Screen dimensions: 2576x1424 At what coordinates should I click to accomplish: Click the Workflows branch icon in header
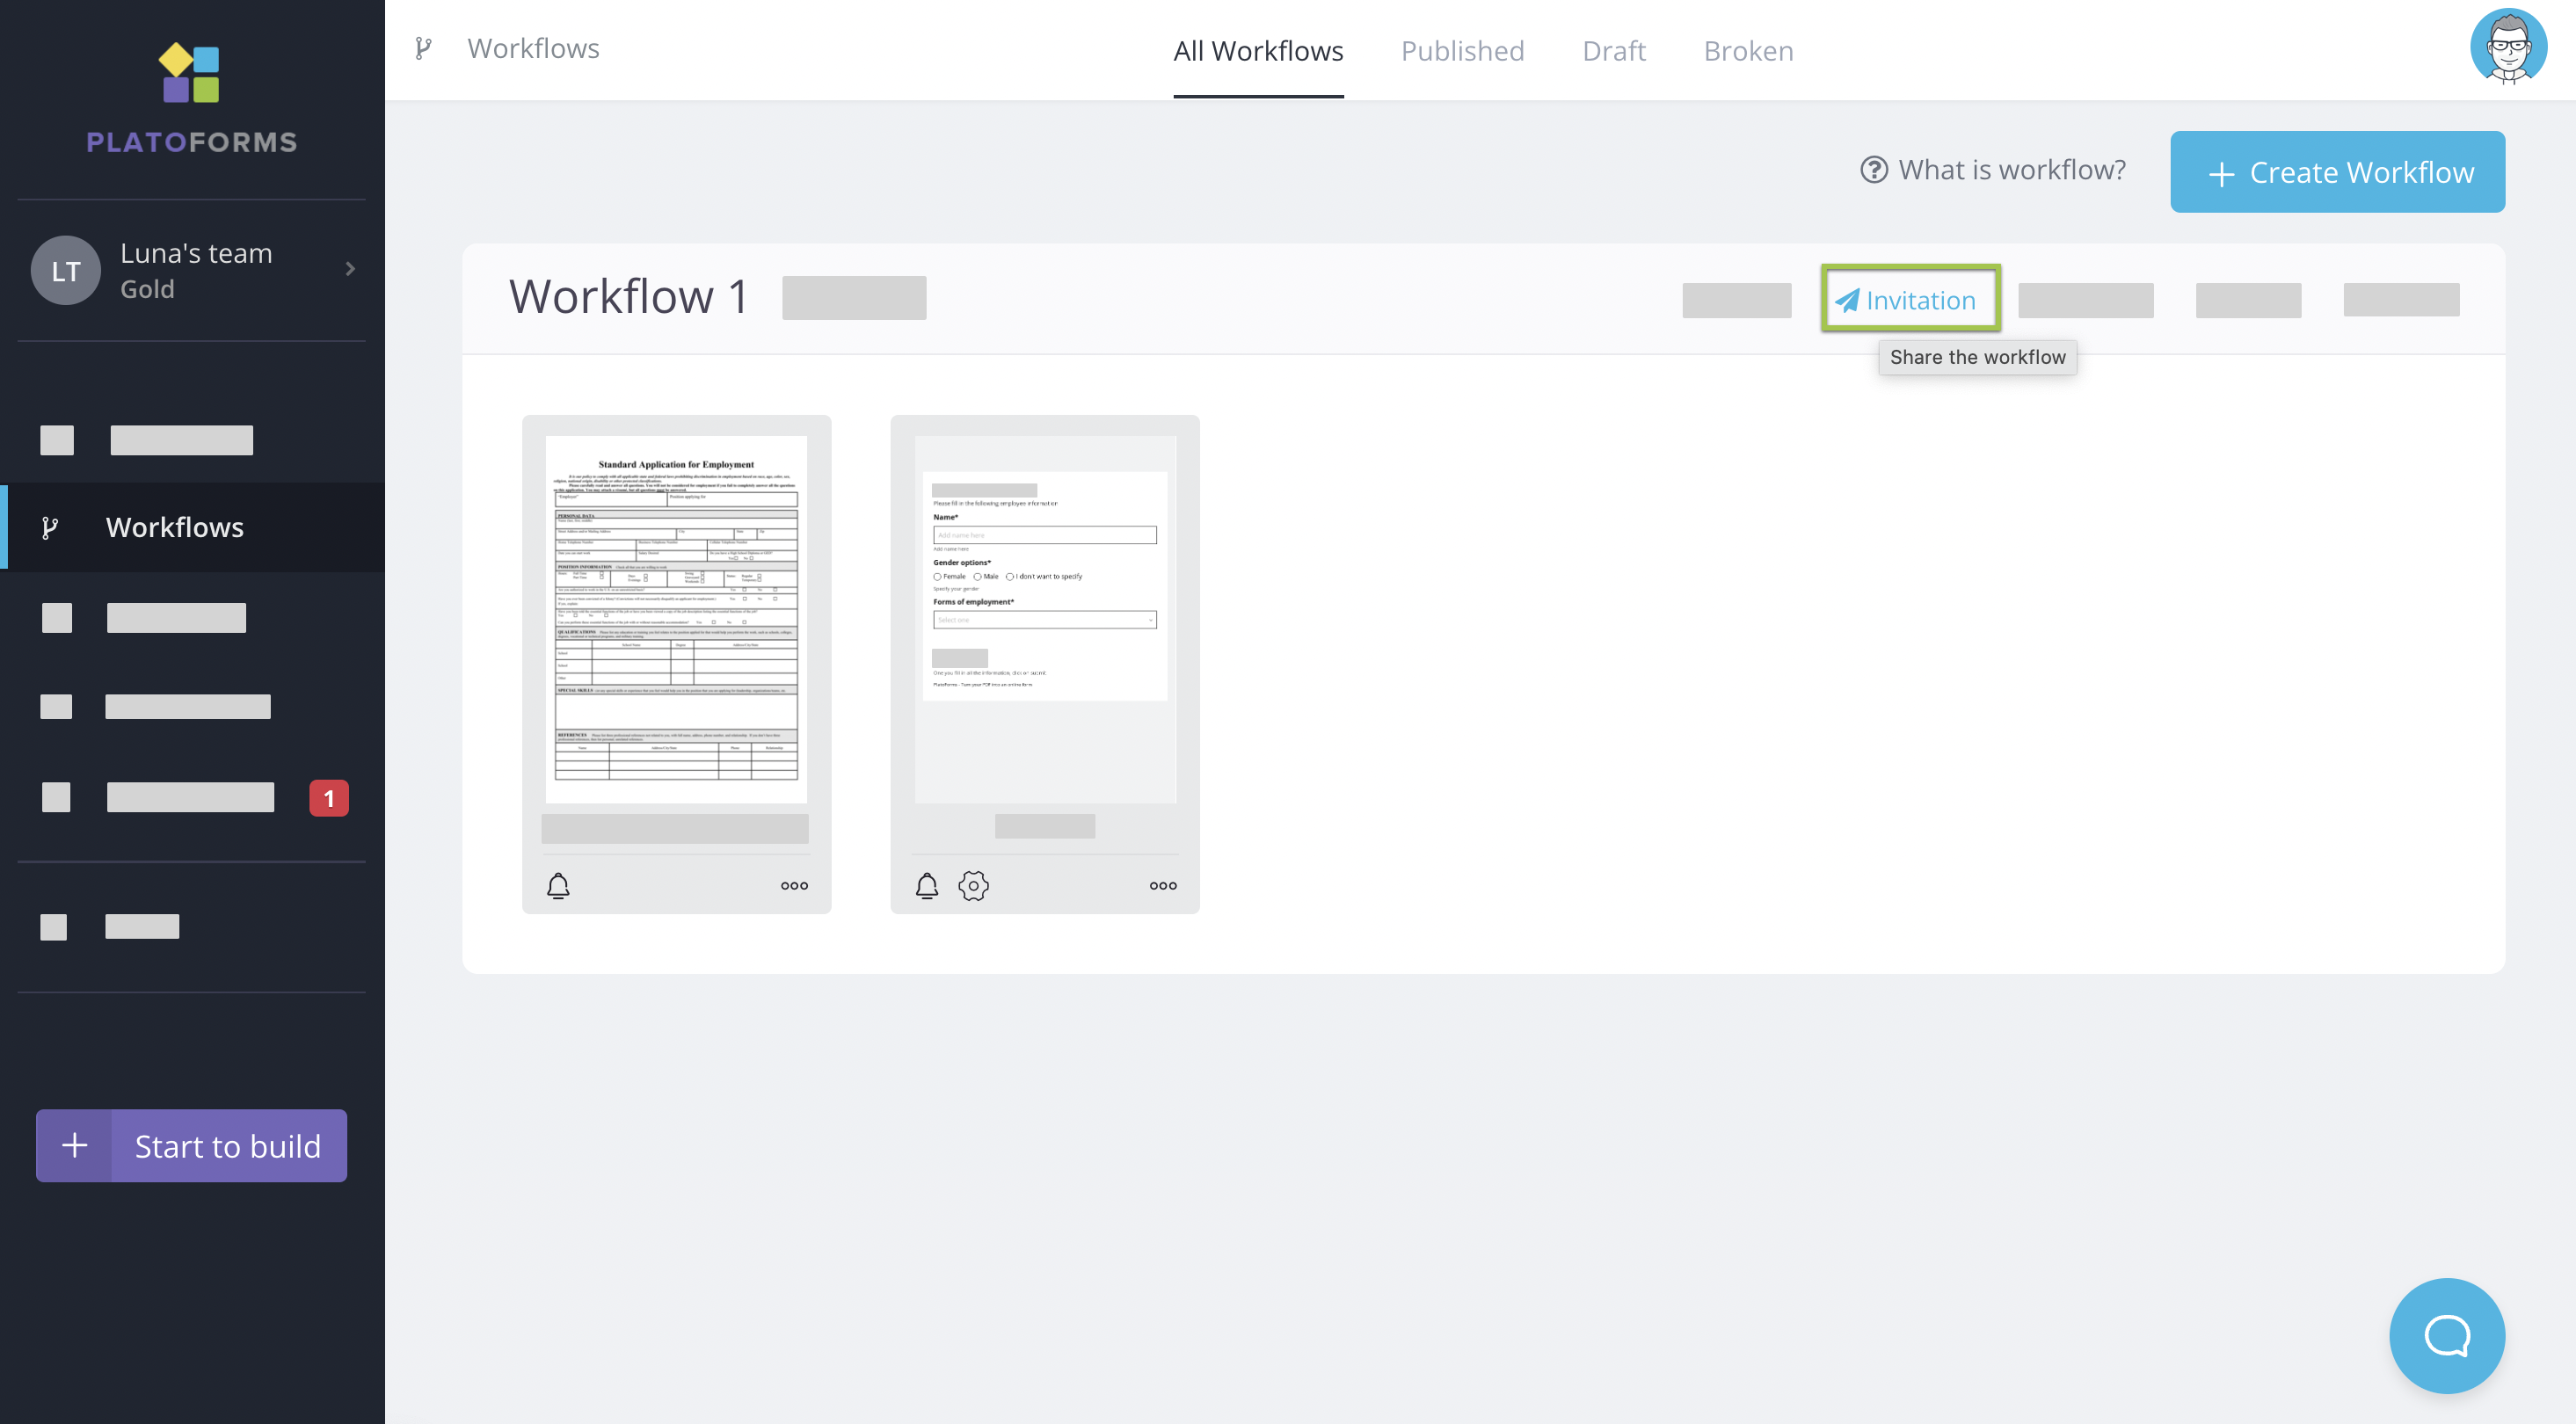(423, 48)
